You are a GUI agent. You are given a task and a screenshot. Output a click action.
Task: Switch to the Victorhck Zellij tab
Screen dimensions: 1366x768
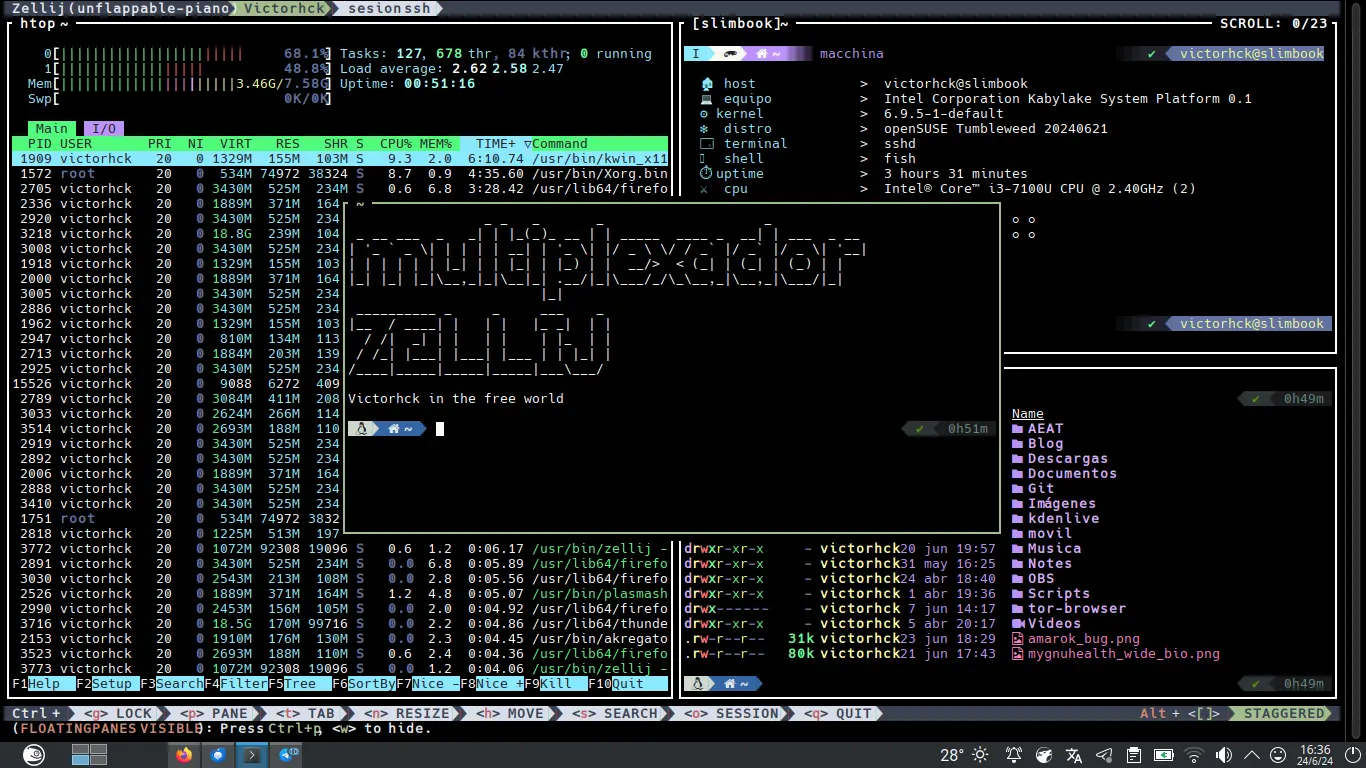click(x=285, y=8)
